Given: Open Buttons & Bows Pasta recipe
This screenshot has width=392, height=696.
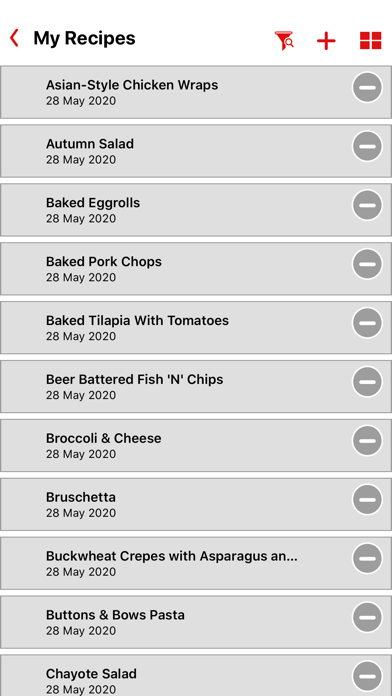Looking at the screenshot, I should 196,622.
